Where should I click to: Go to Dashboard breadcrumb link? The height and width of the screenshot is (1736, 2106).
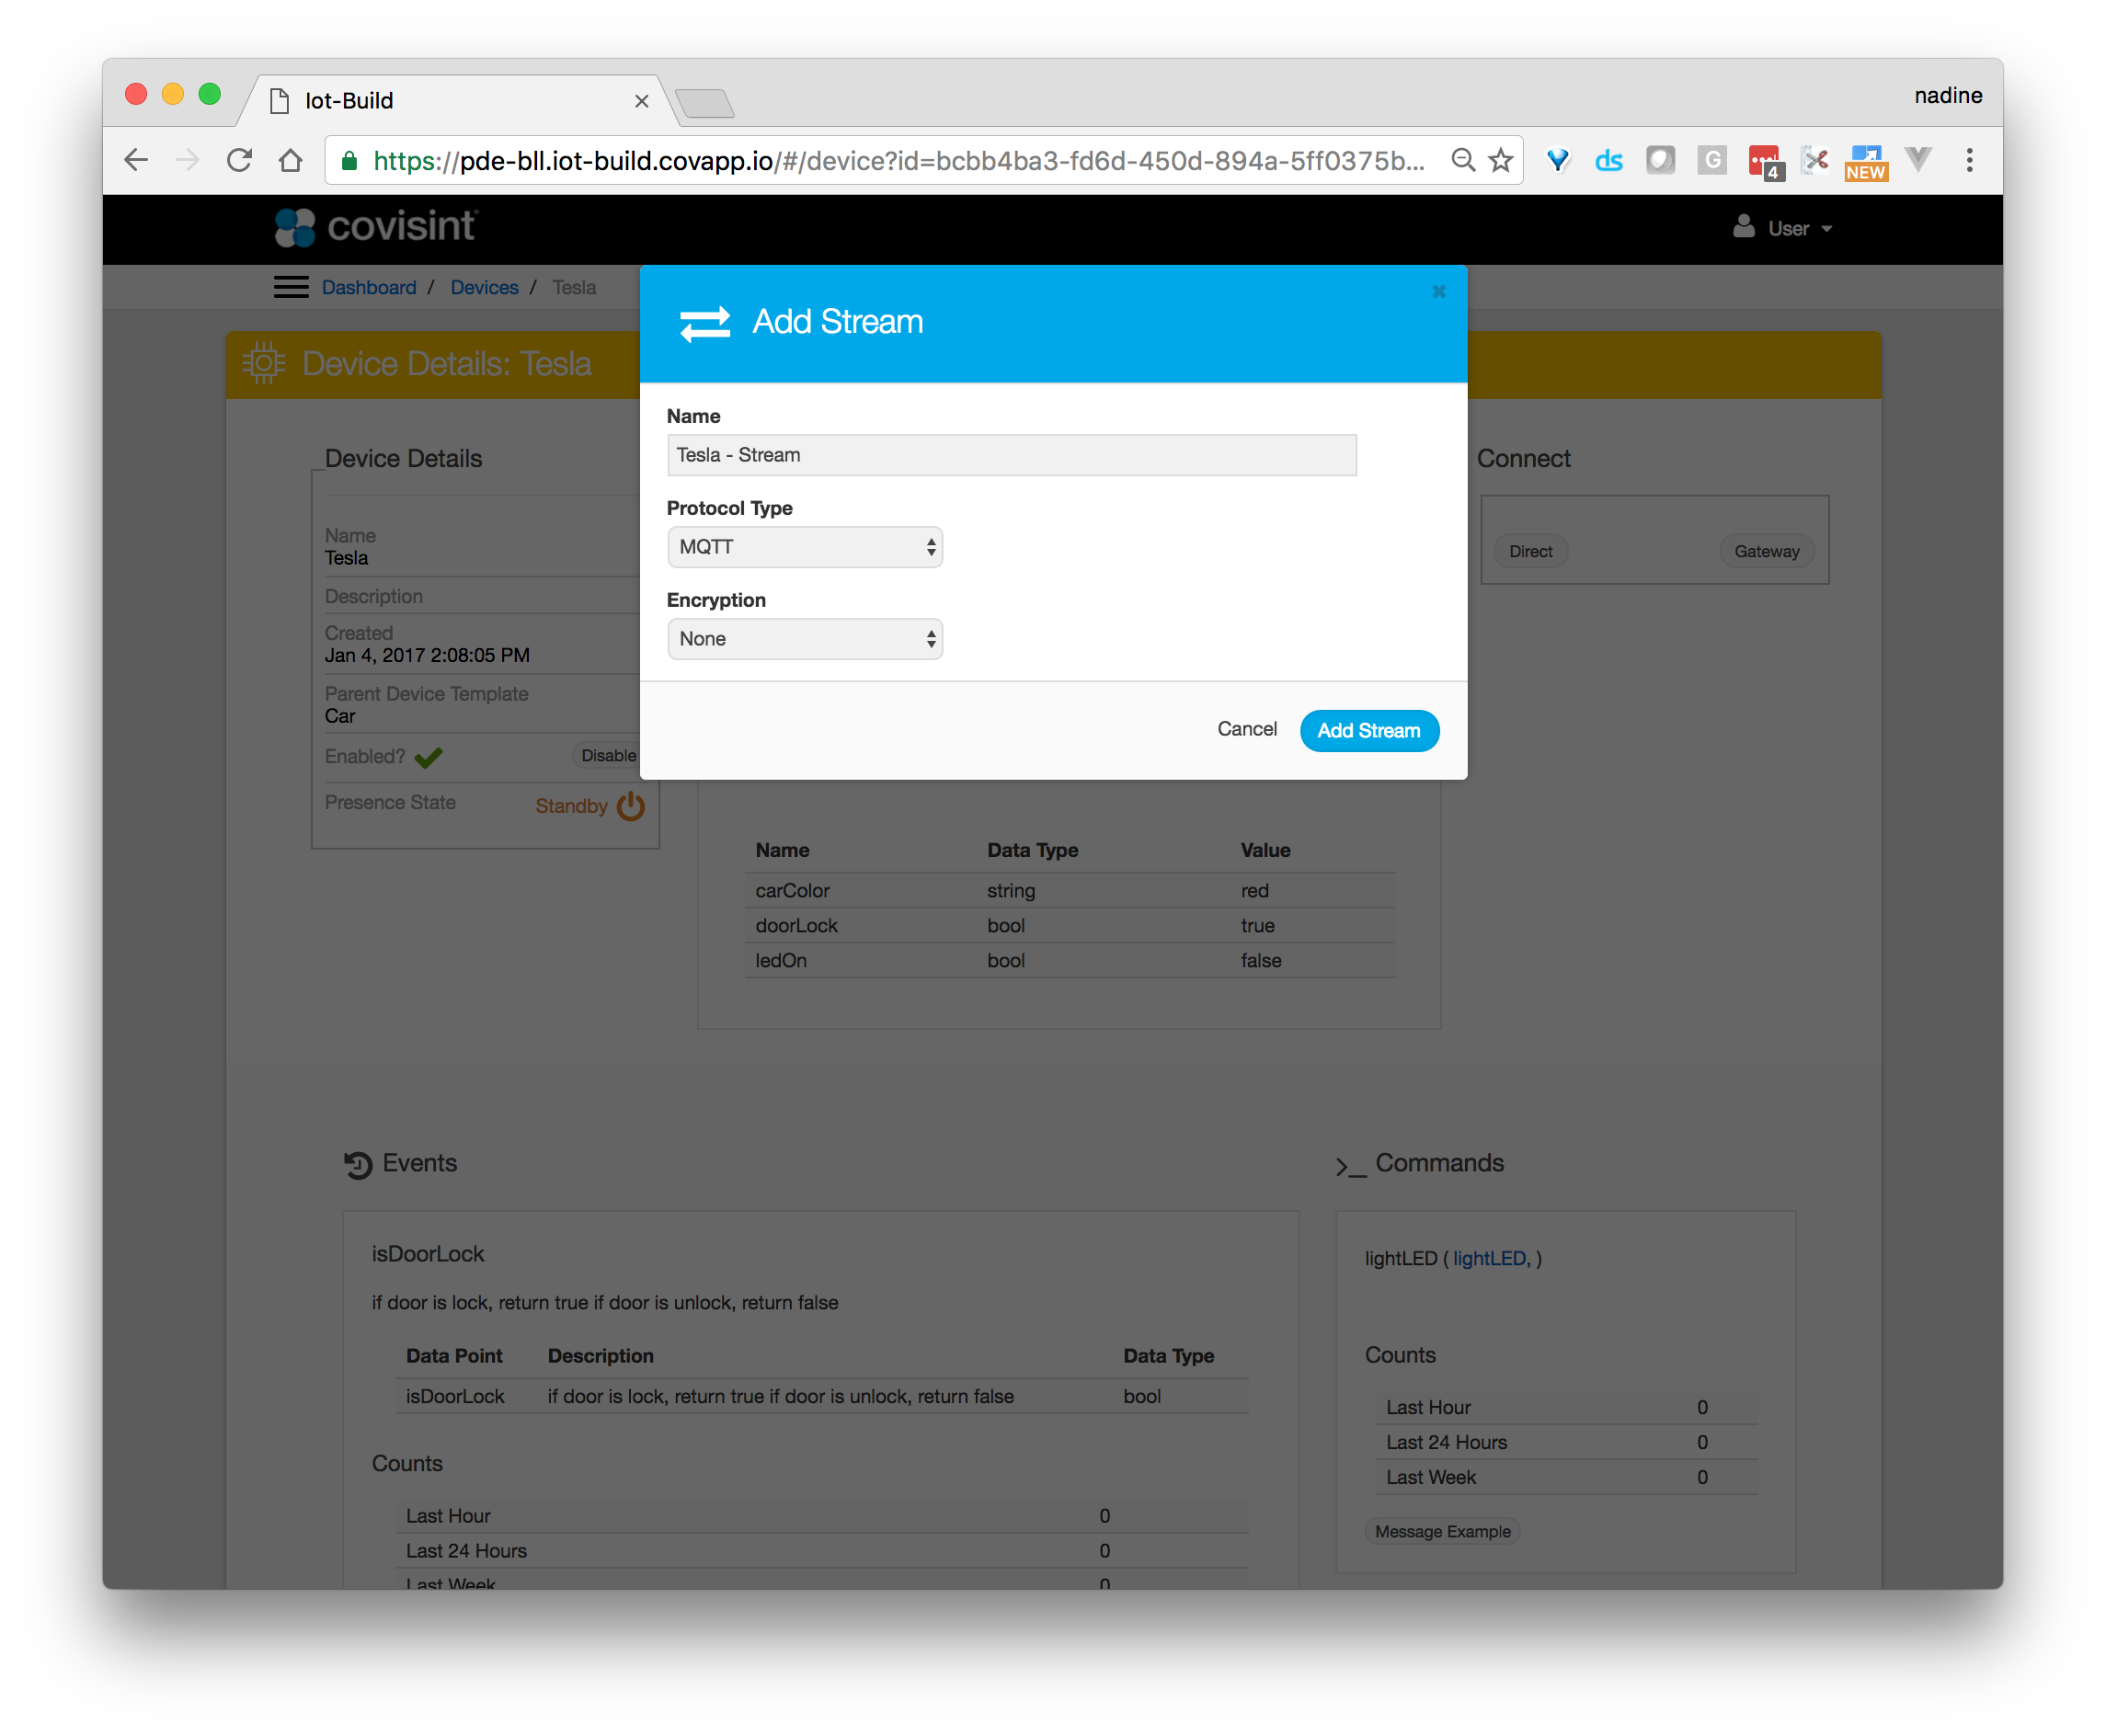pos(369,288)
